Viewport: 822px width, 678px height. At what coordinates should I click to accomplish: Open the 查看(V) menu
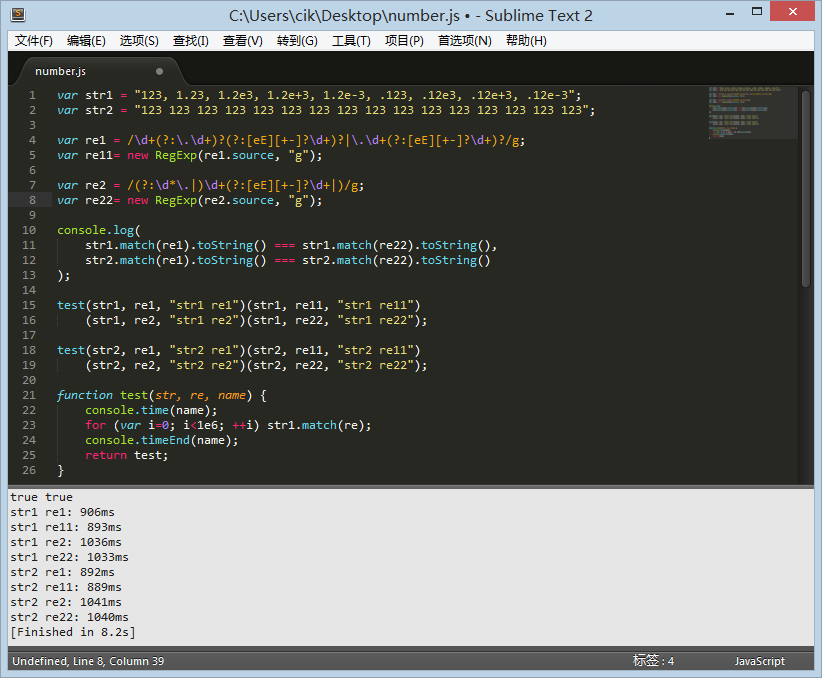pyautogui.click(x=243, y=41)
